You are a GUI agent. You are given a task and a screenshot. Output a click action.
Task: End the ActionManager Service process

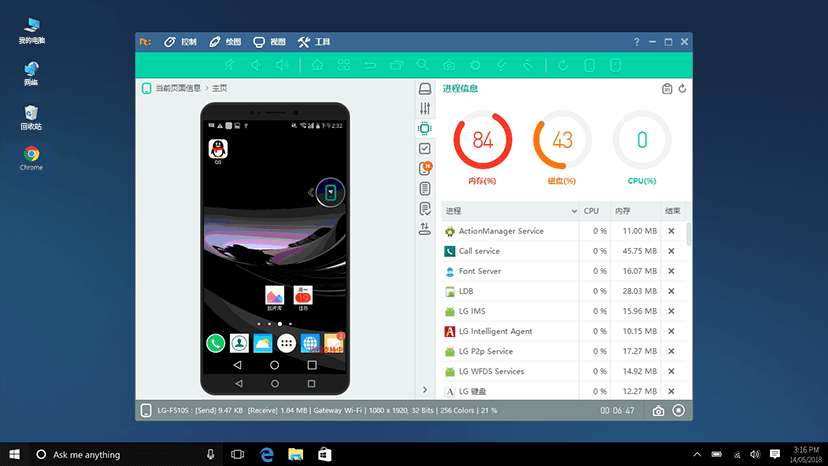tap(671, 231)
